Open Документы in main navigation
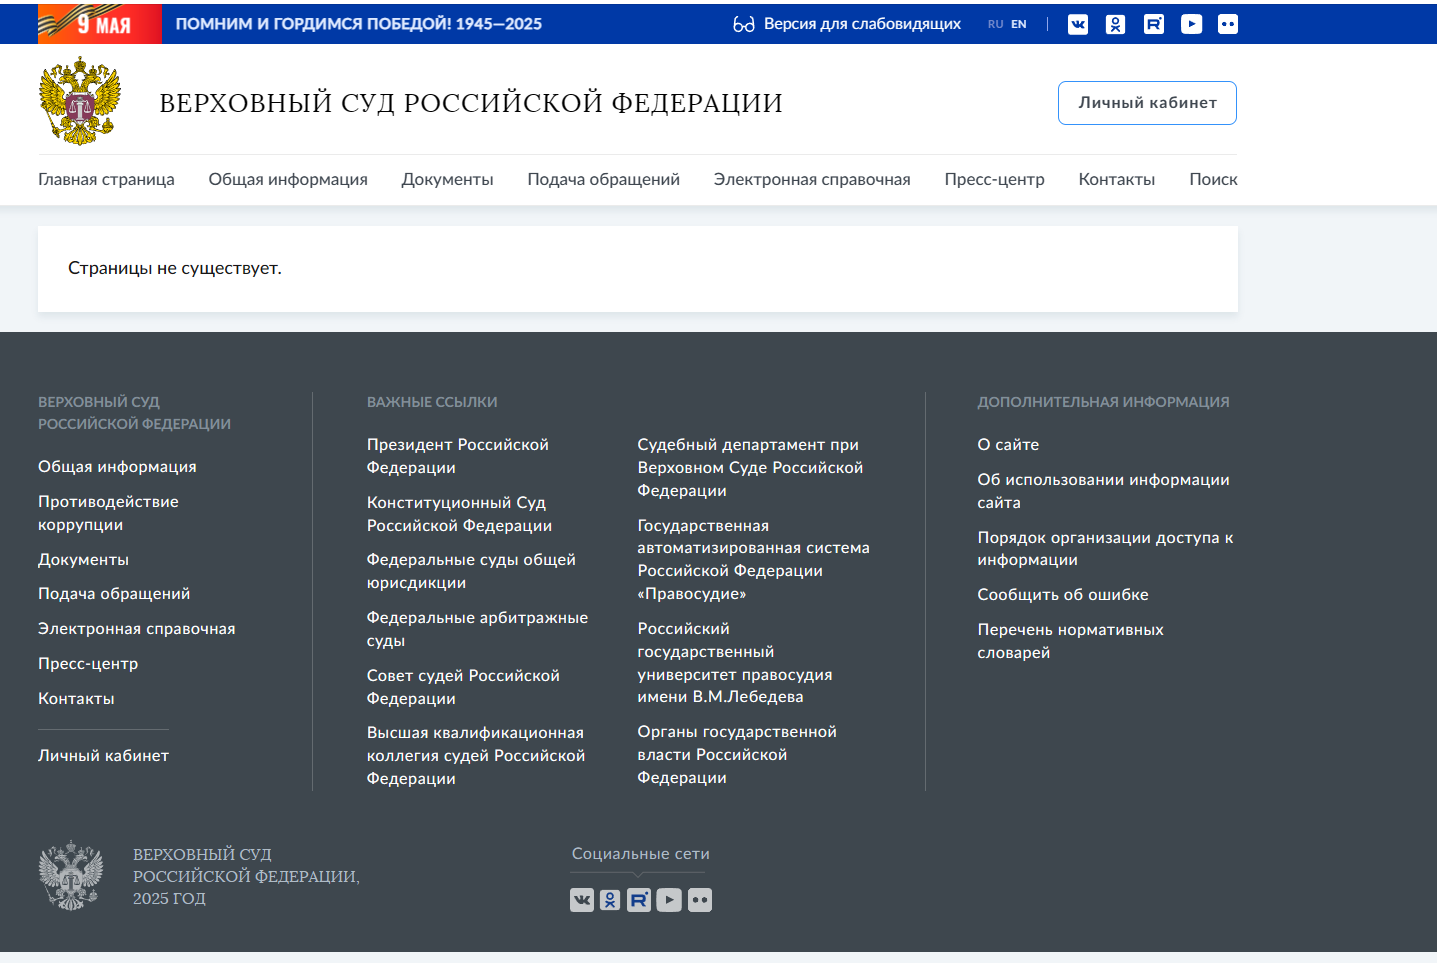The height and width of the screenshot is (963, 1437). click(x=447, y=179)
